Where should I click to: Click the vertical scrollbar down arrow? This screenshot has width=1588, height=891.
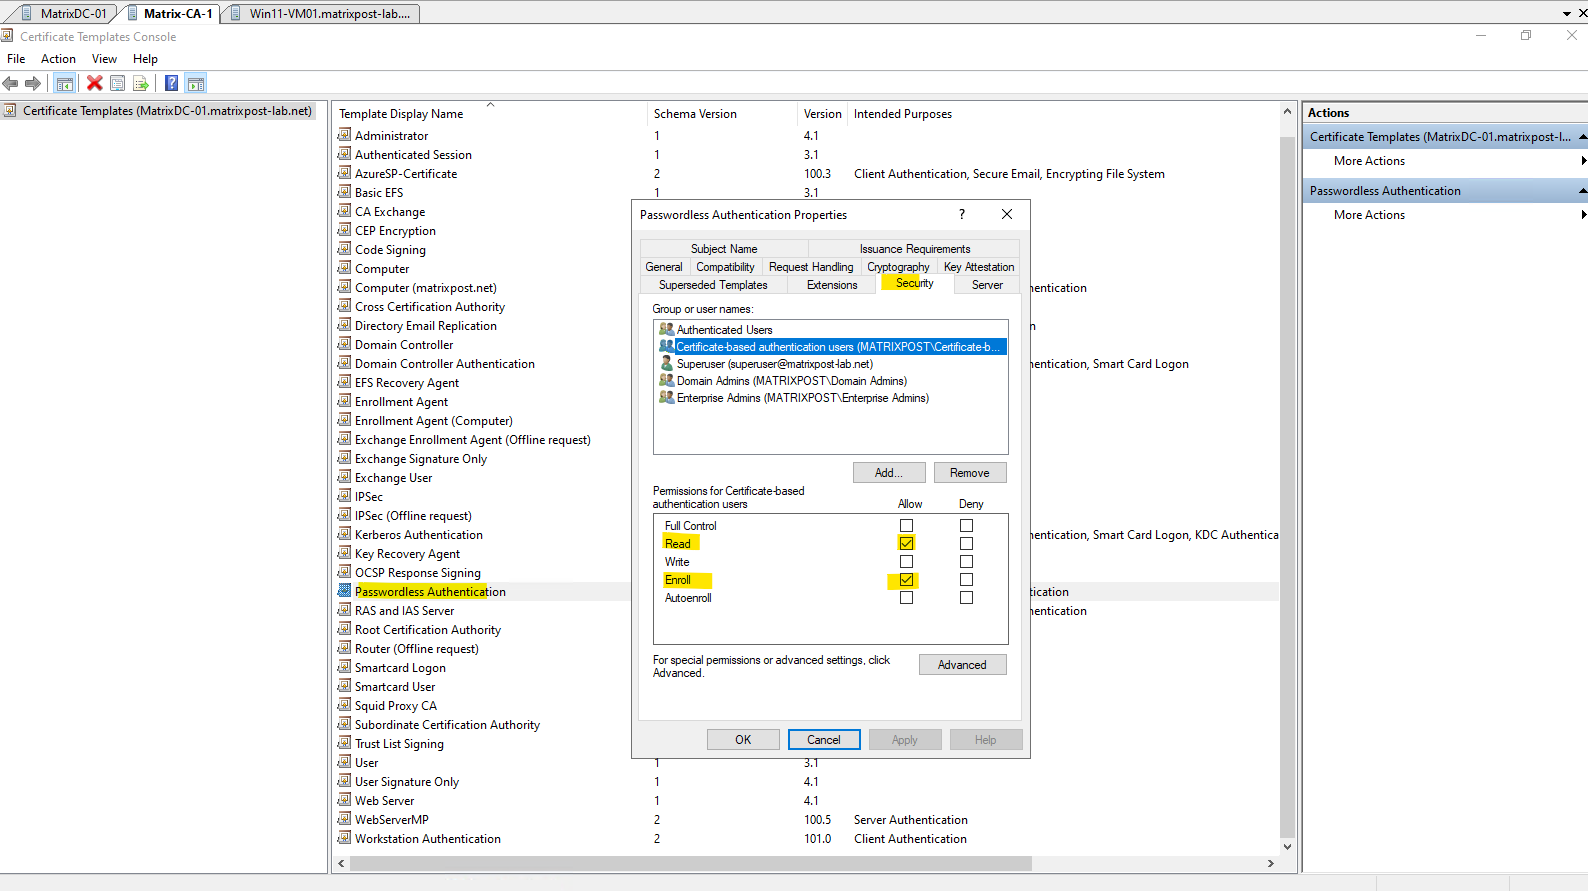tap(1287, 846)
